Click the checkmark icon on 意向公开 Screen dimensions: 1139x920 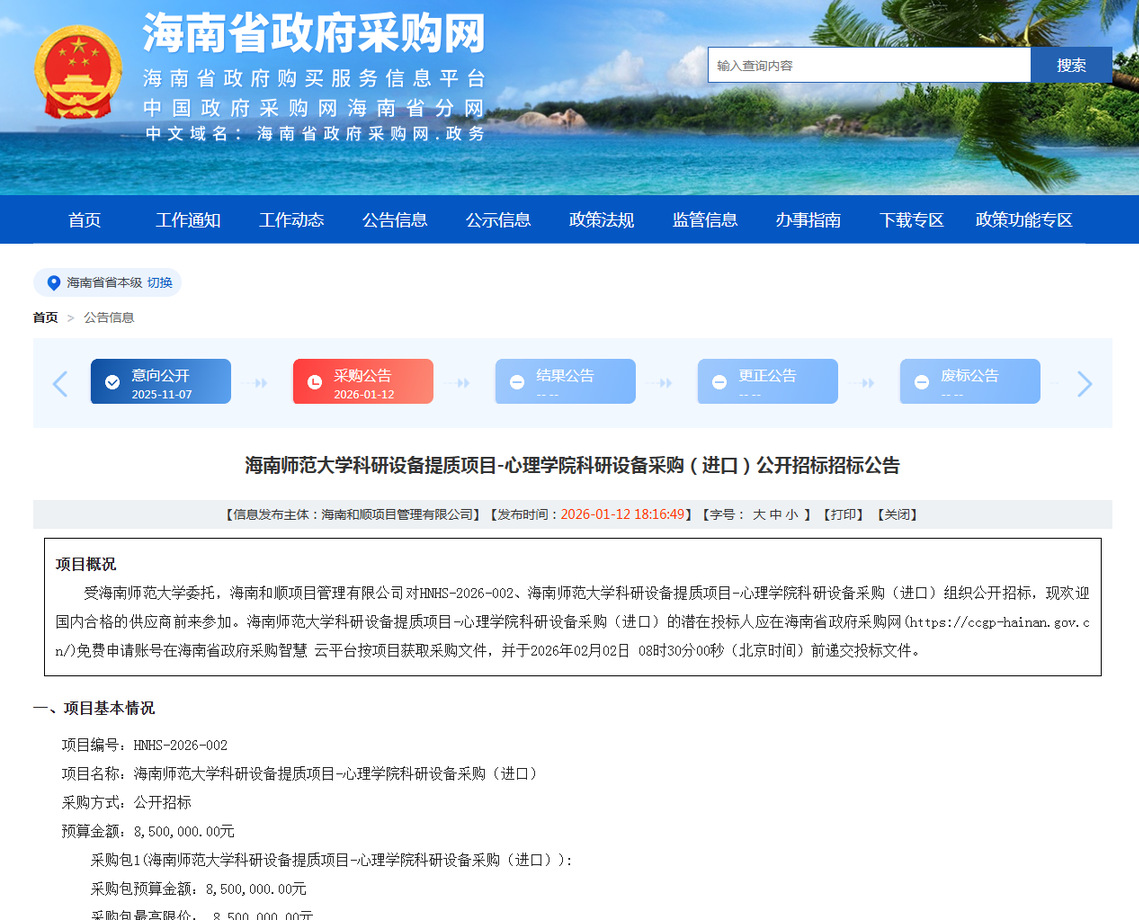112,382
